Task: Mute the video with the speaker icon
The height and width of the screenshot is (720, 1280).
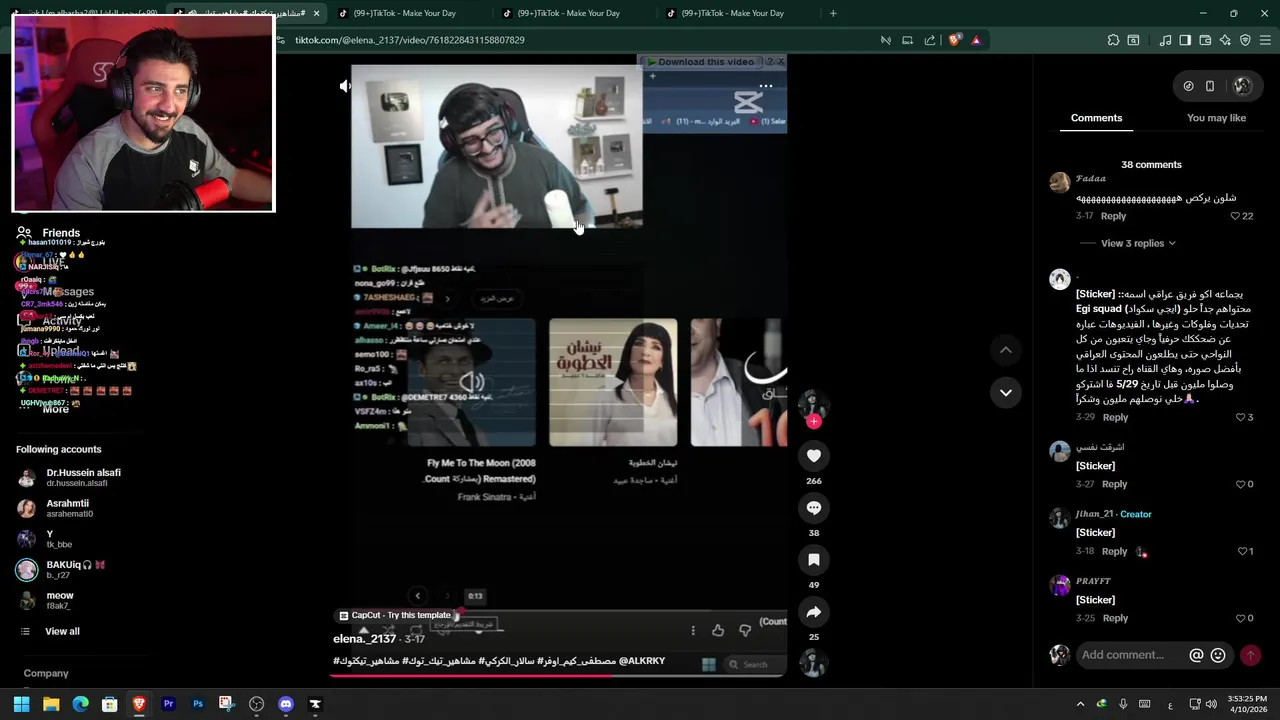Action: [x=345, y=86]
